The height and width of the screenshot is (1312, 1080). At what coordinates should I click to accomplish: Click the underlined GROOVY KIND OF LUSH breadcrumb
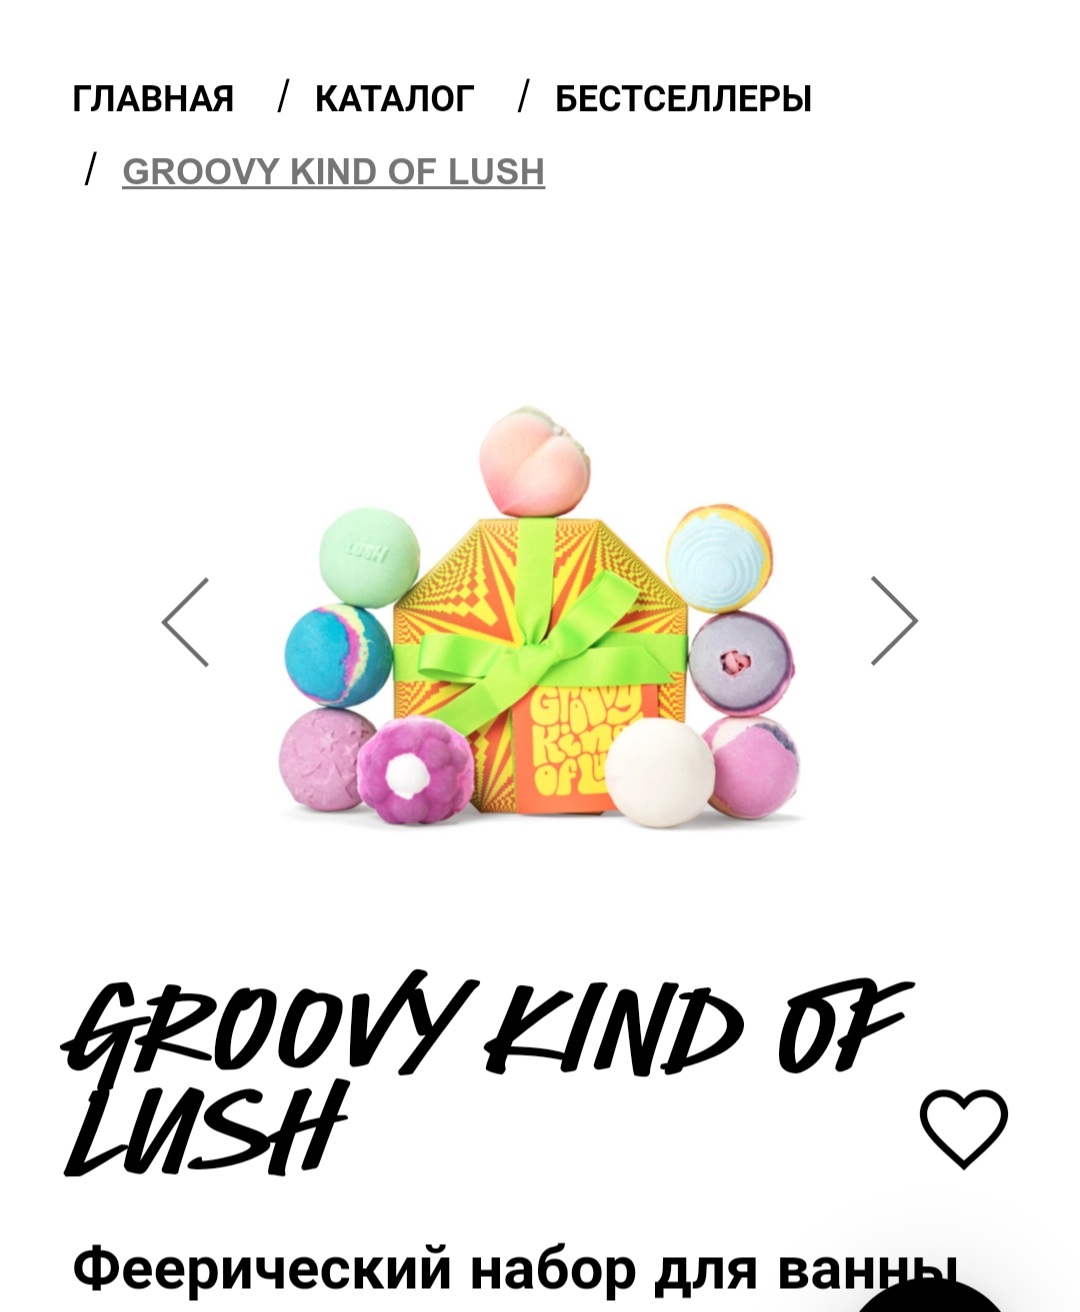(x=333, y=172)
